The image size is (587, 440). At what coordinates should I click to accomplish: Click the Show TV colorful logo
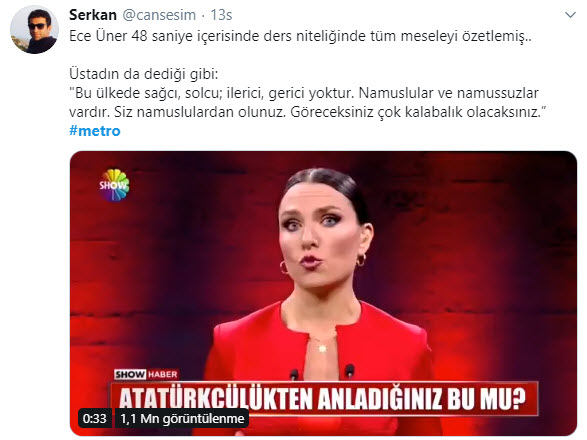pyautogui.click(x=114, y=185)
